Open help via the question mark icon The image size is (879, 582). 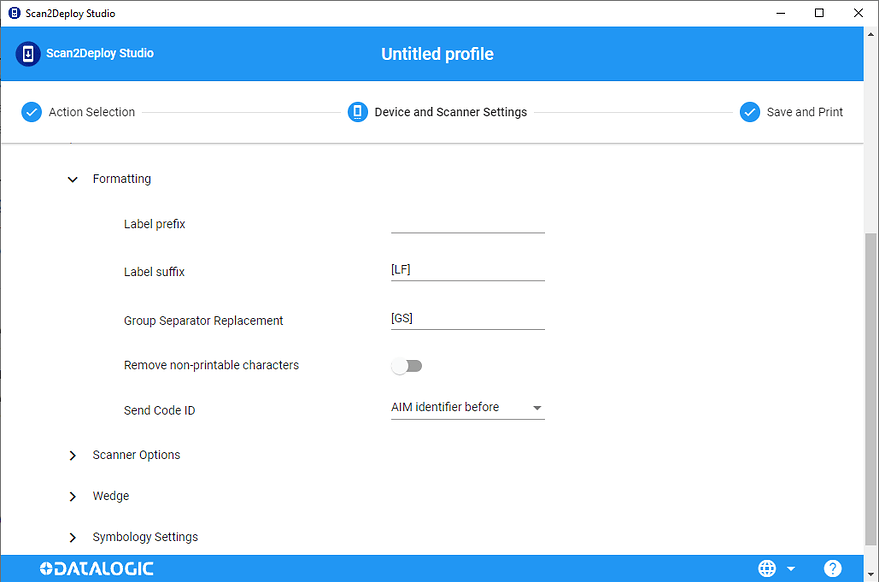(x=832, y=568)
